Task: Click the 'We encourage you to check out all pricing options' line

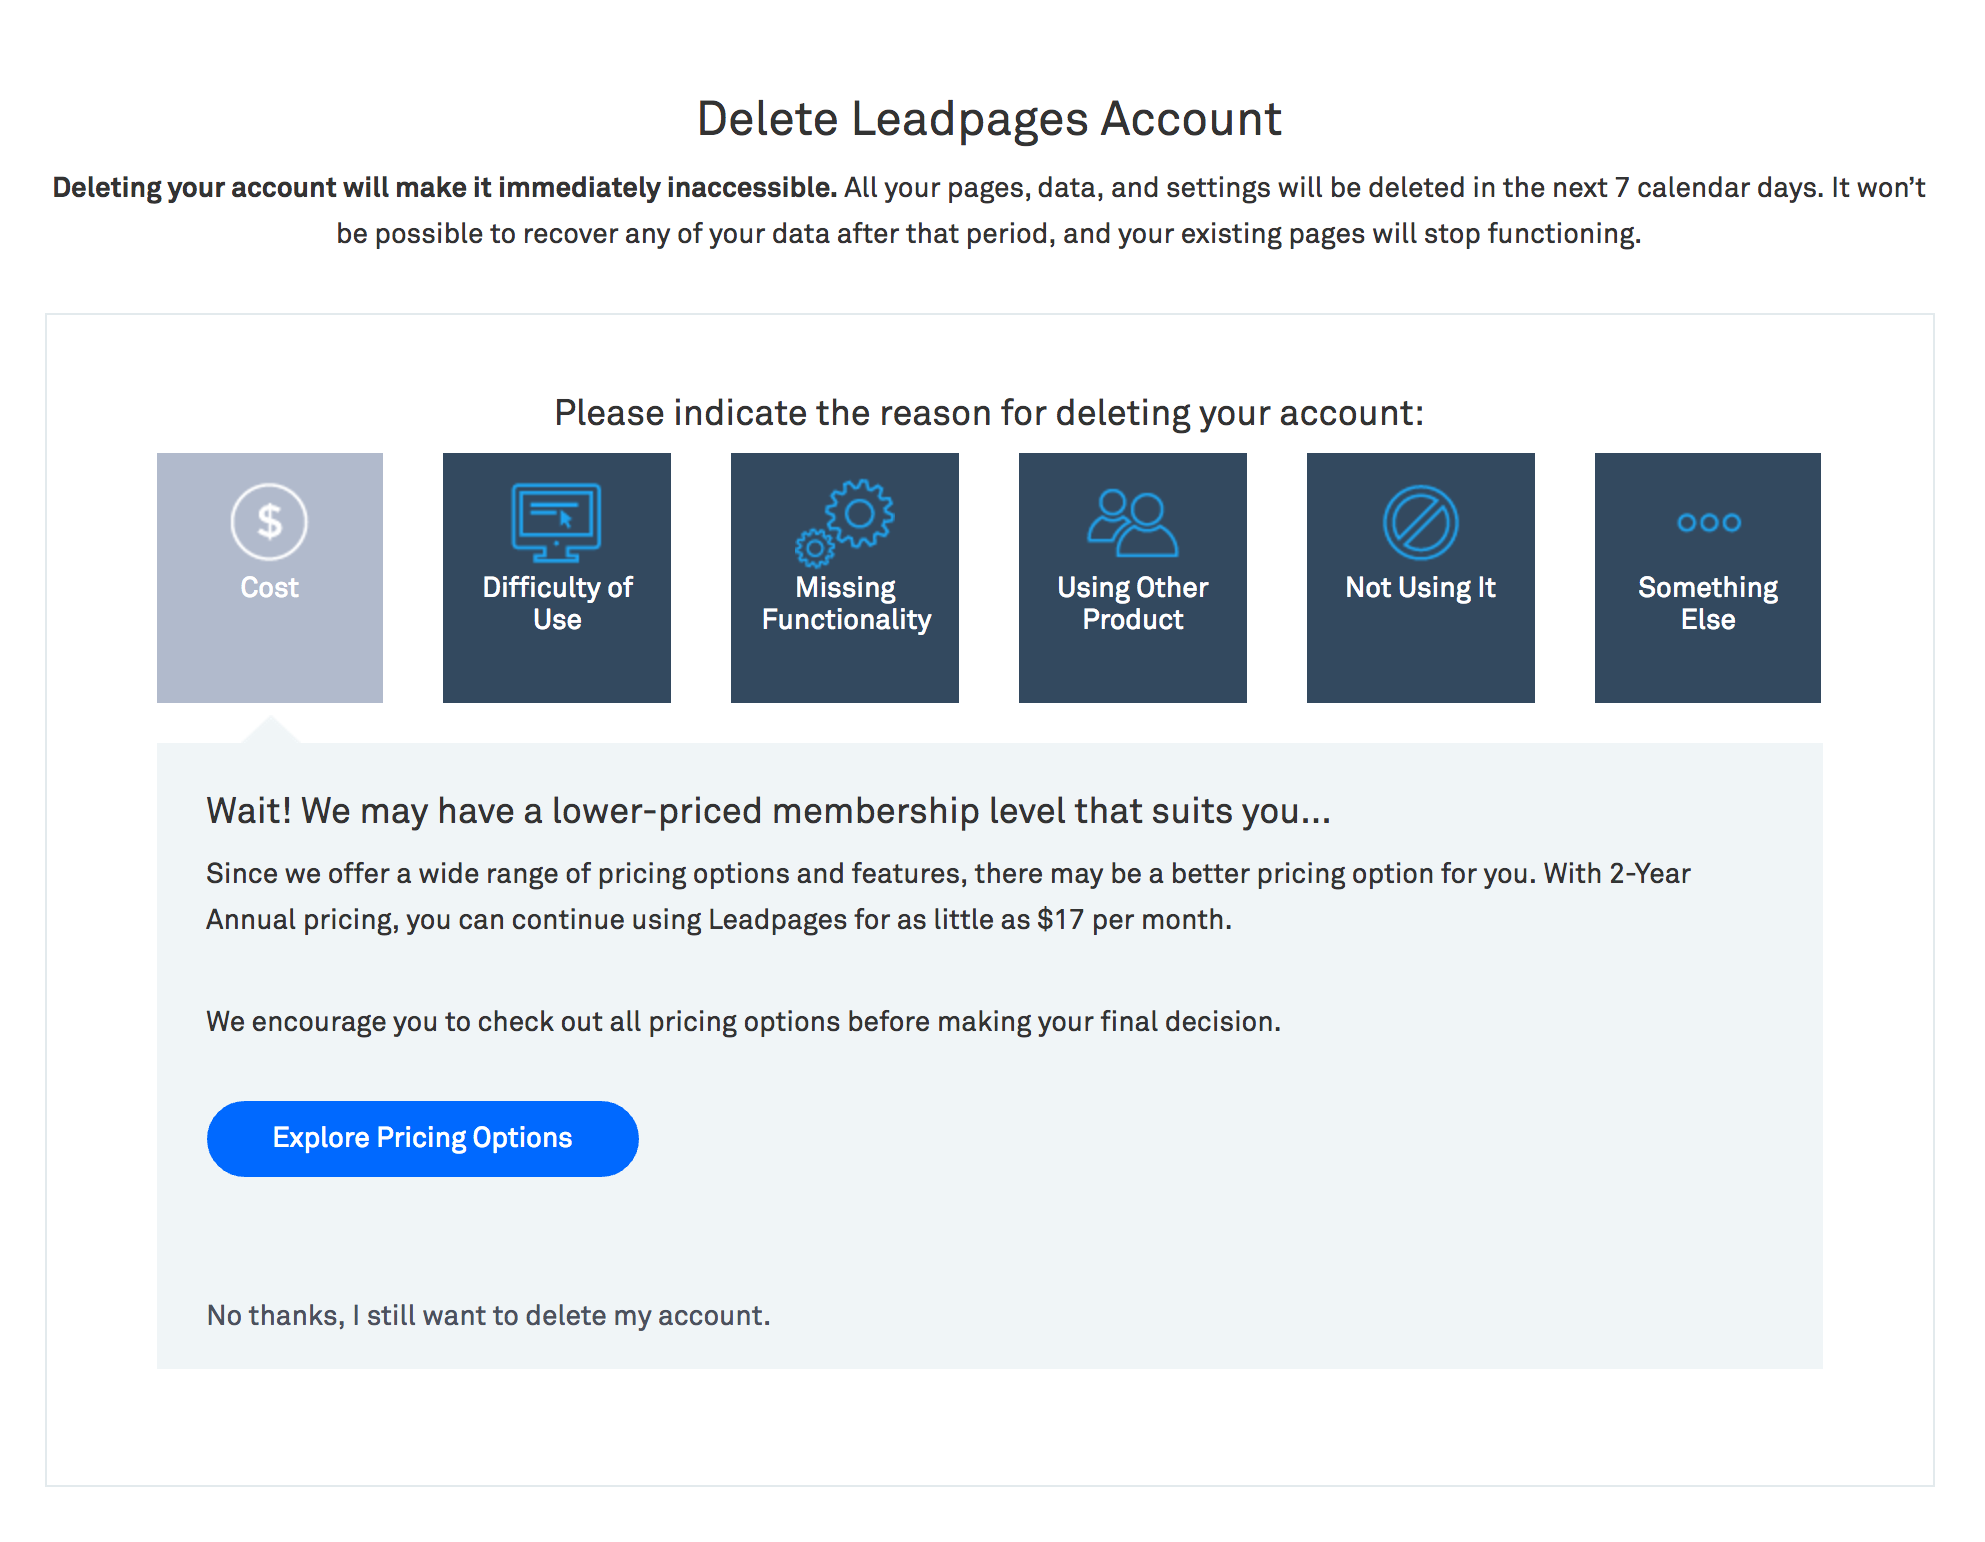Action: 743,1021
